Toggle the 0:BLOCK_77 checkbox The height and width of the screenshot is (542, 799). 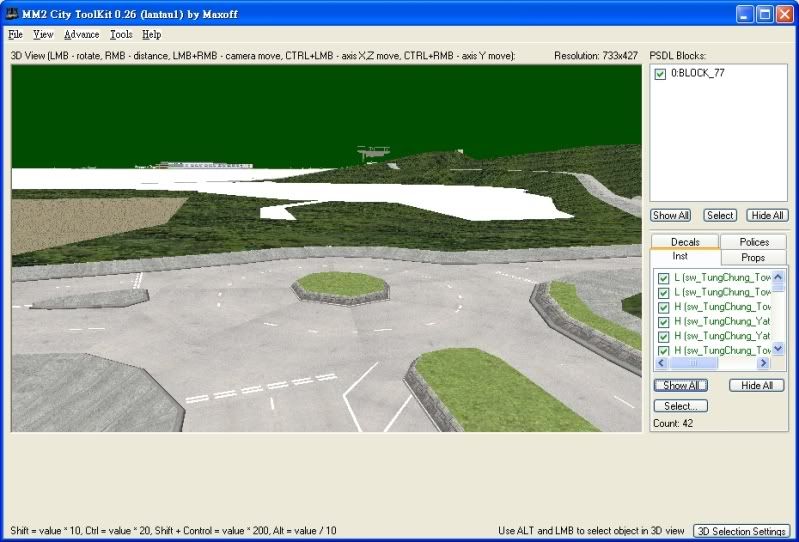(660, 74)
